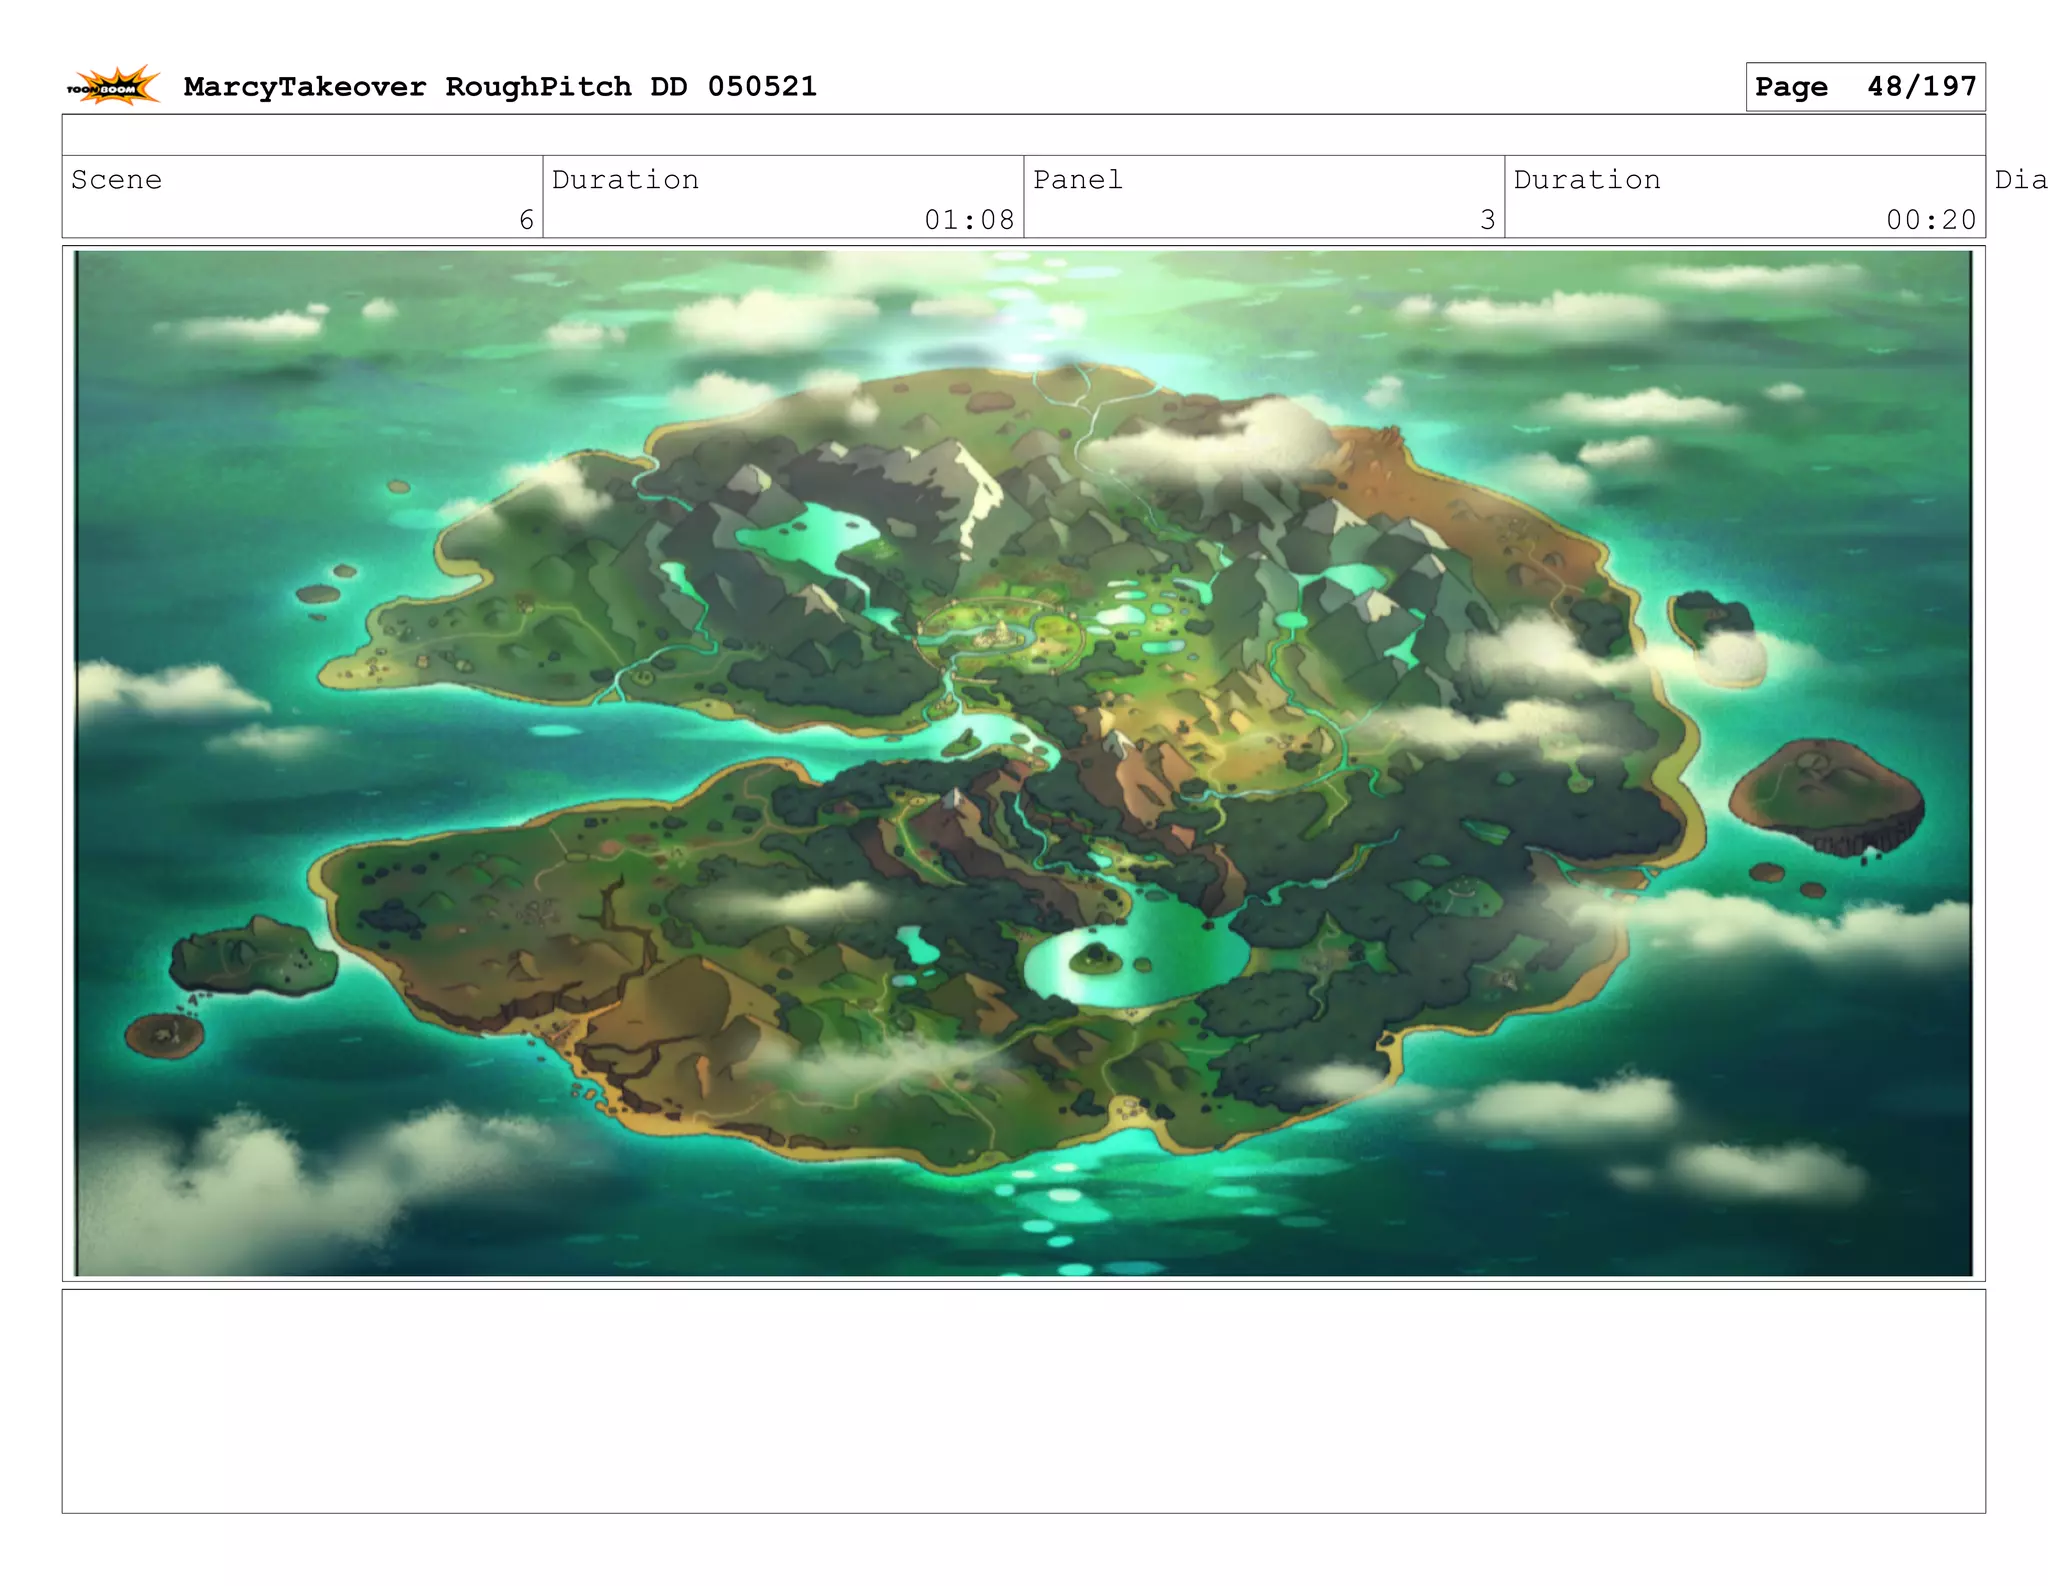Select the Panel label cell
Screen dimensions: 2048x1586
[x=1077, y=180]
